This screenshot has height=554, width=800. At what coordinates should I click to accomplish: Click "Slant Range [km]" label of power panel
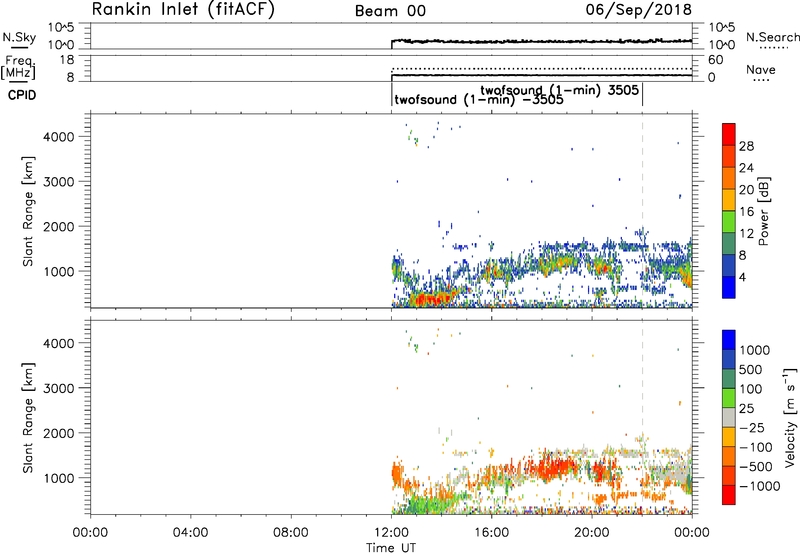28,211
